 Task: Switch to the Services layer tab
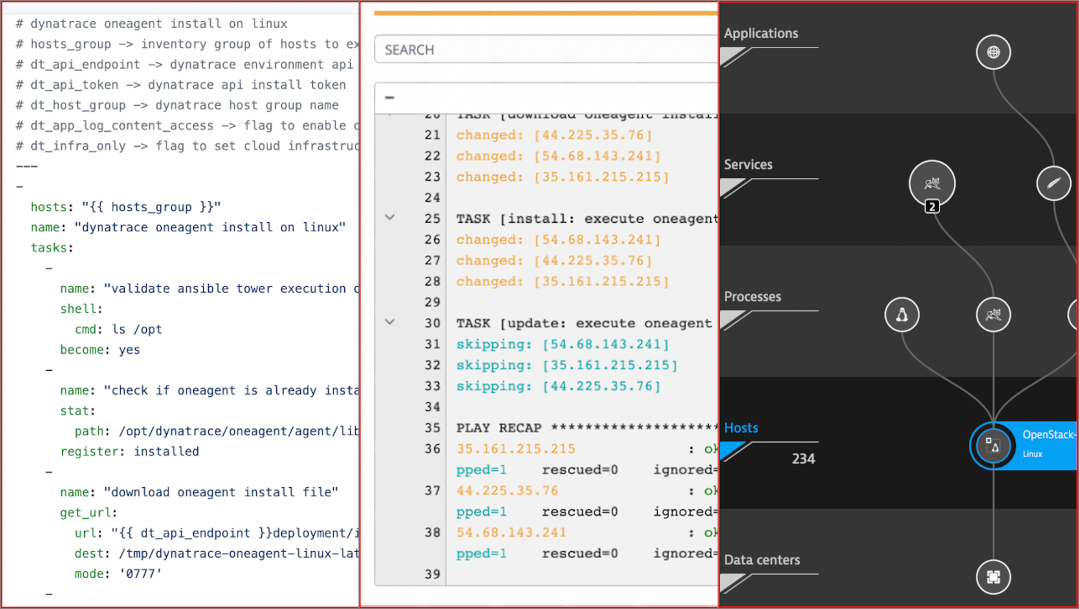[x=748, y=164]
